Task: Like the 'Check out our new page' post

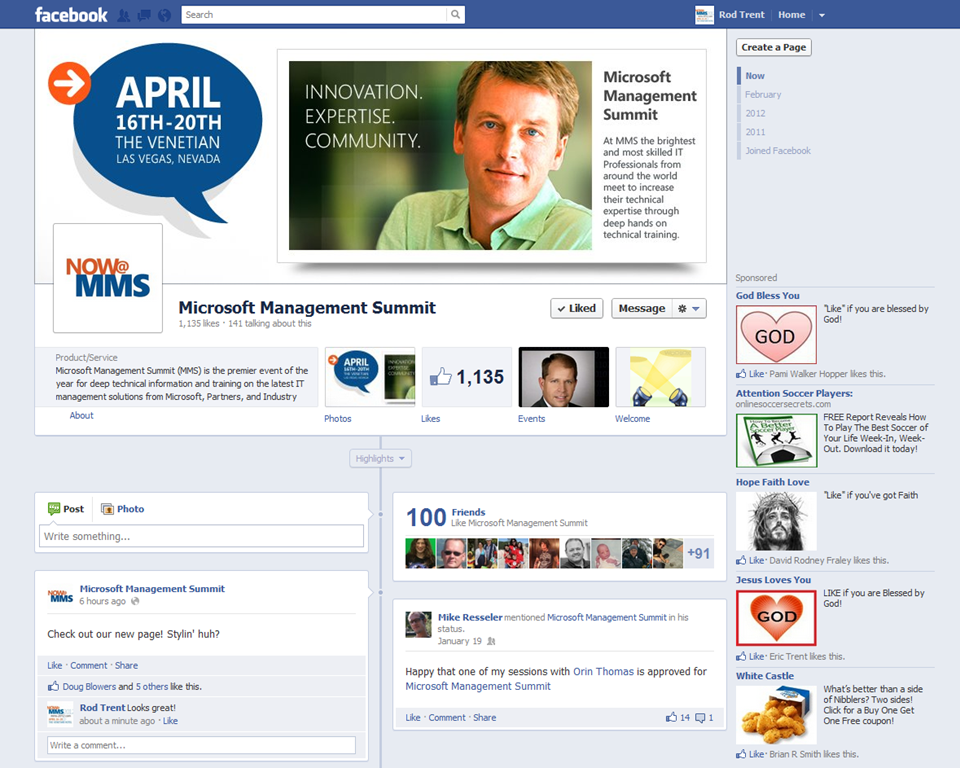Action: tap(54, 666)
